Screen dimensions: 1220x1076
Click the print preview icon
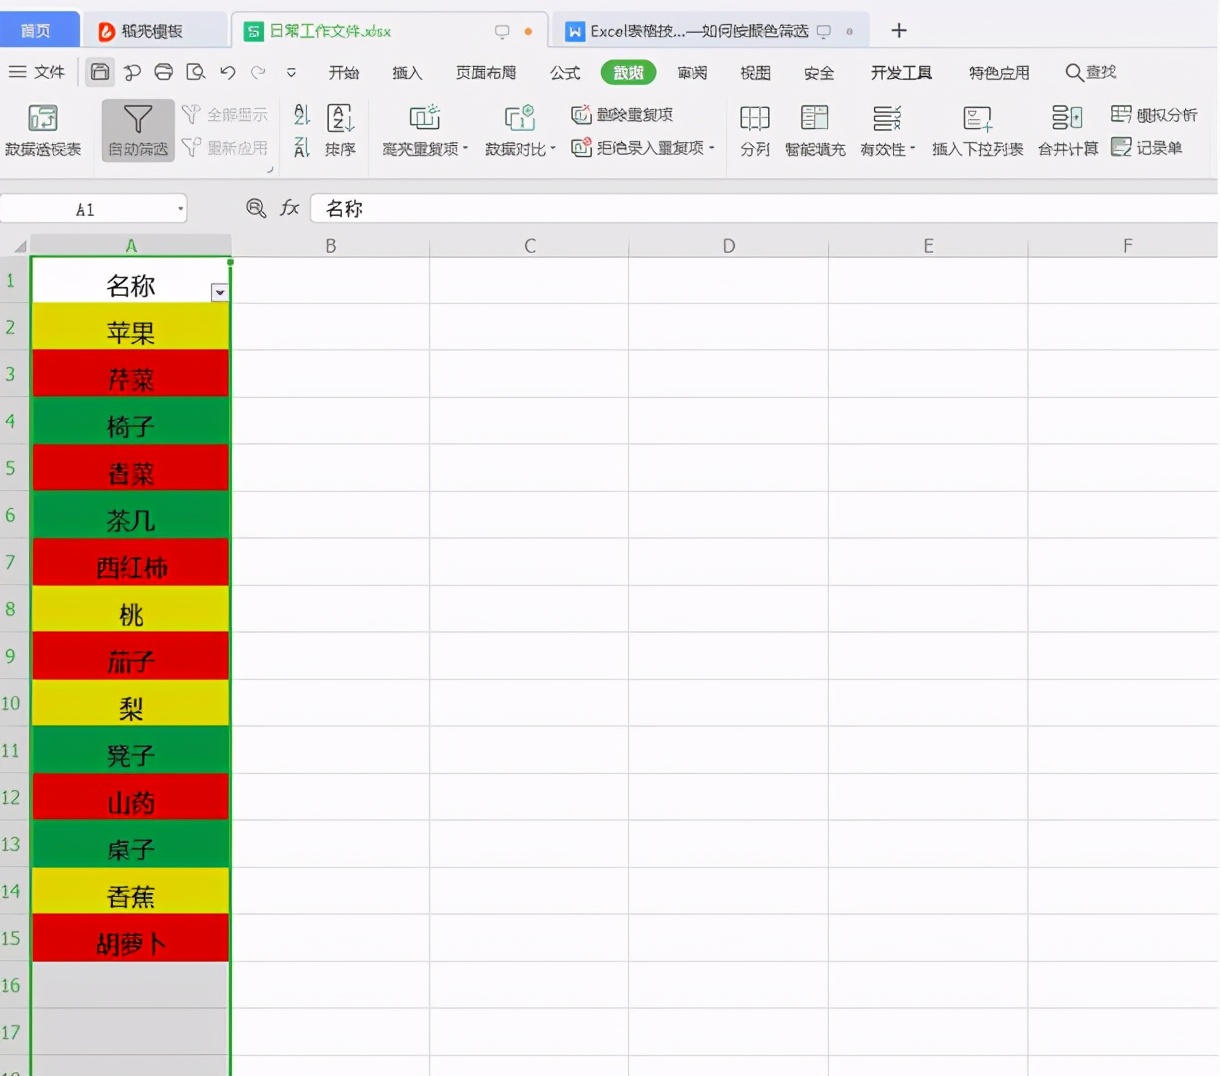tap(196, 72)
